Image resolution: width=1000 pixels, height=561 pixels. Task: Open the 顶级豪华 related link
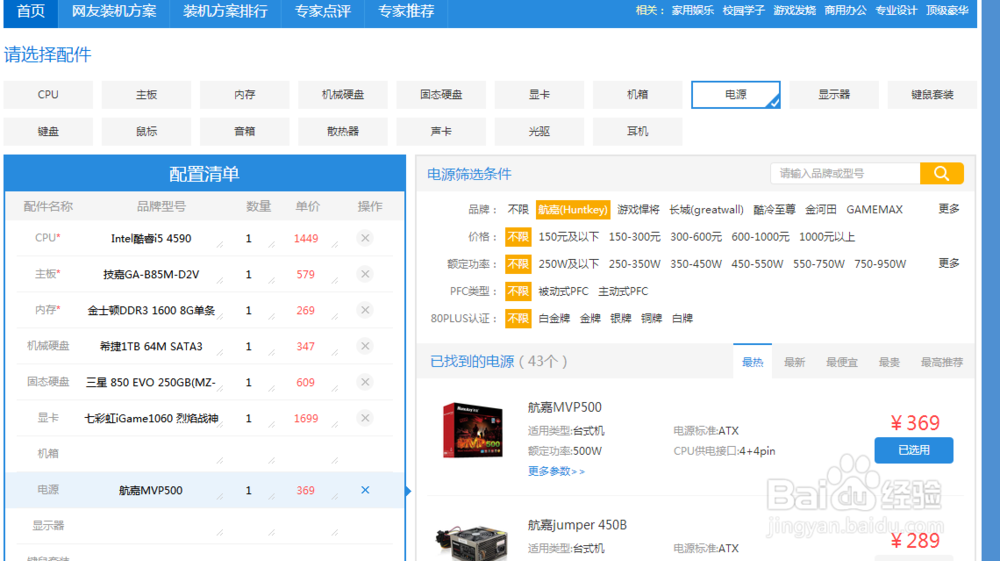[948, 11]
